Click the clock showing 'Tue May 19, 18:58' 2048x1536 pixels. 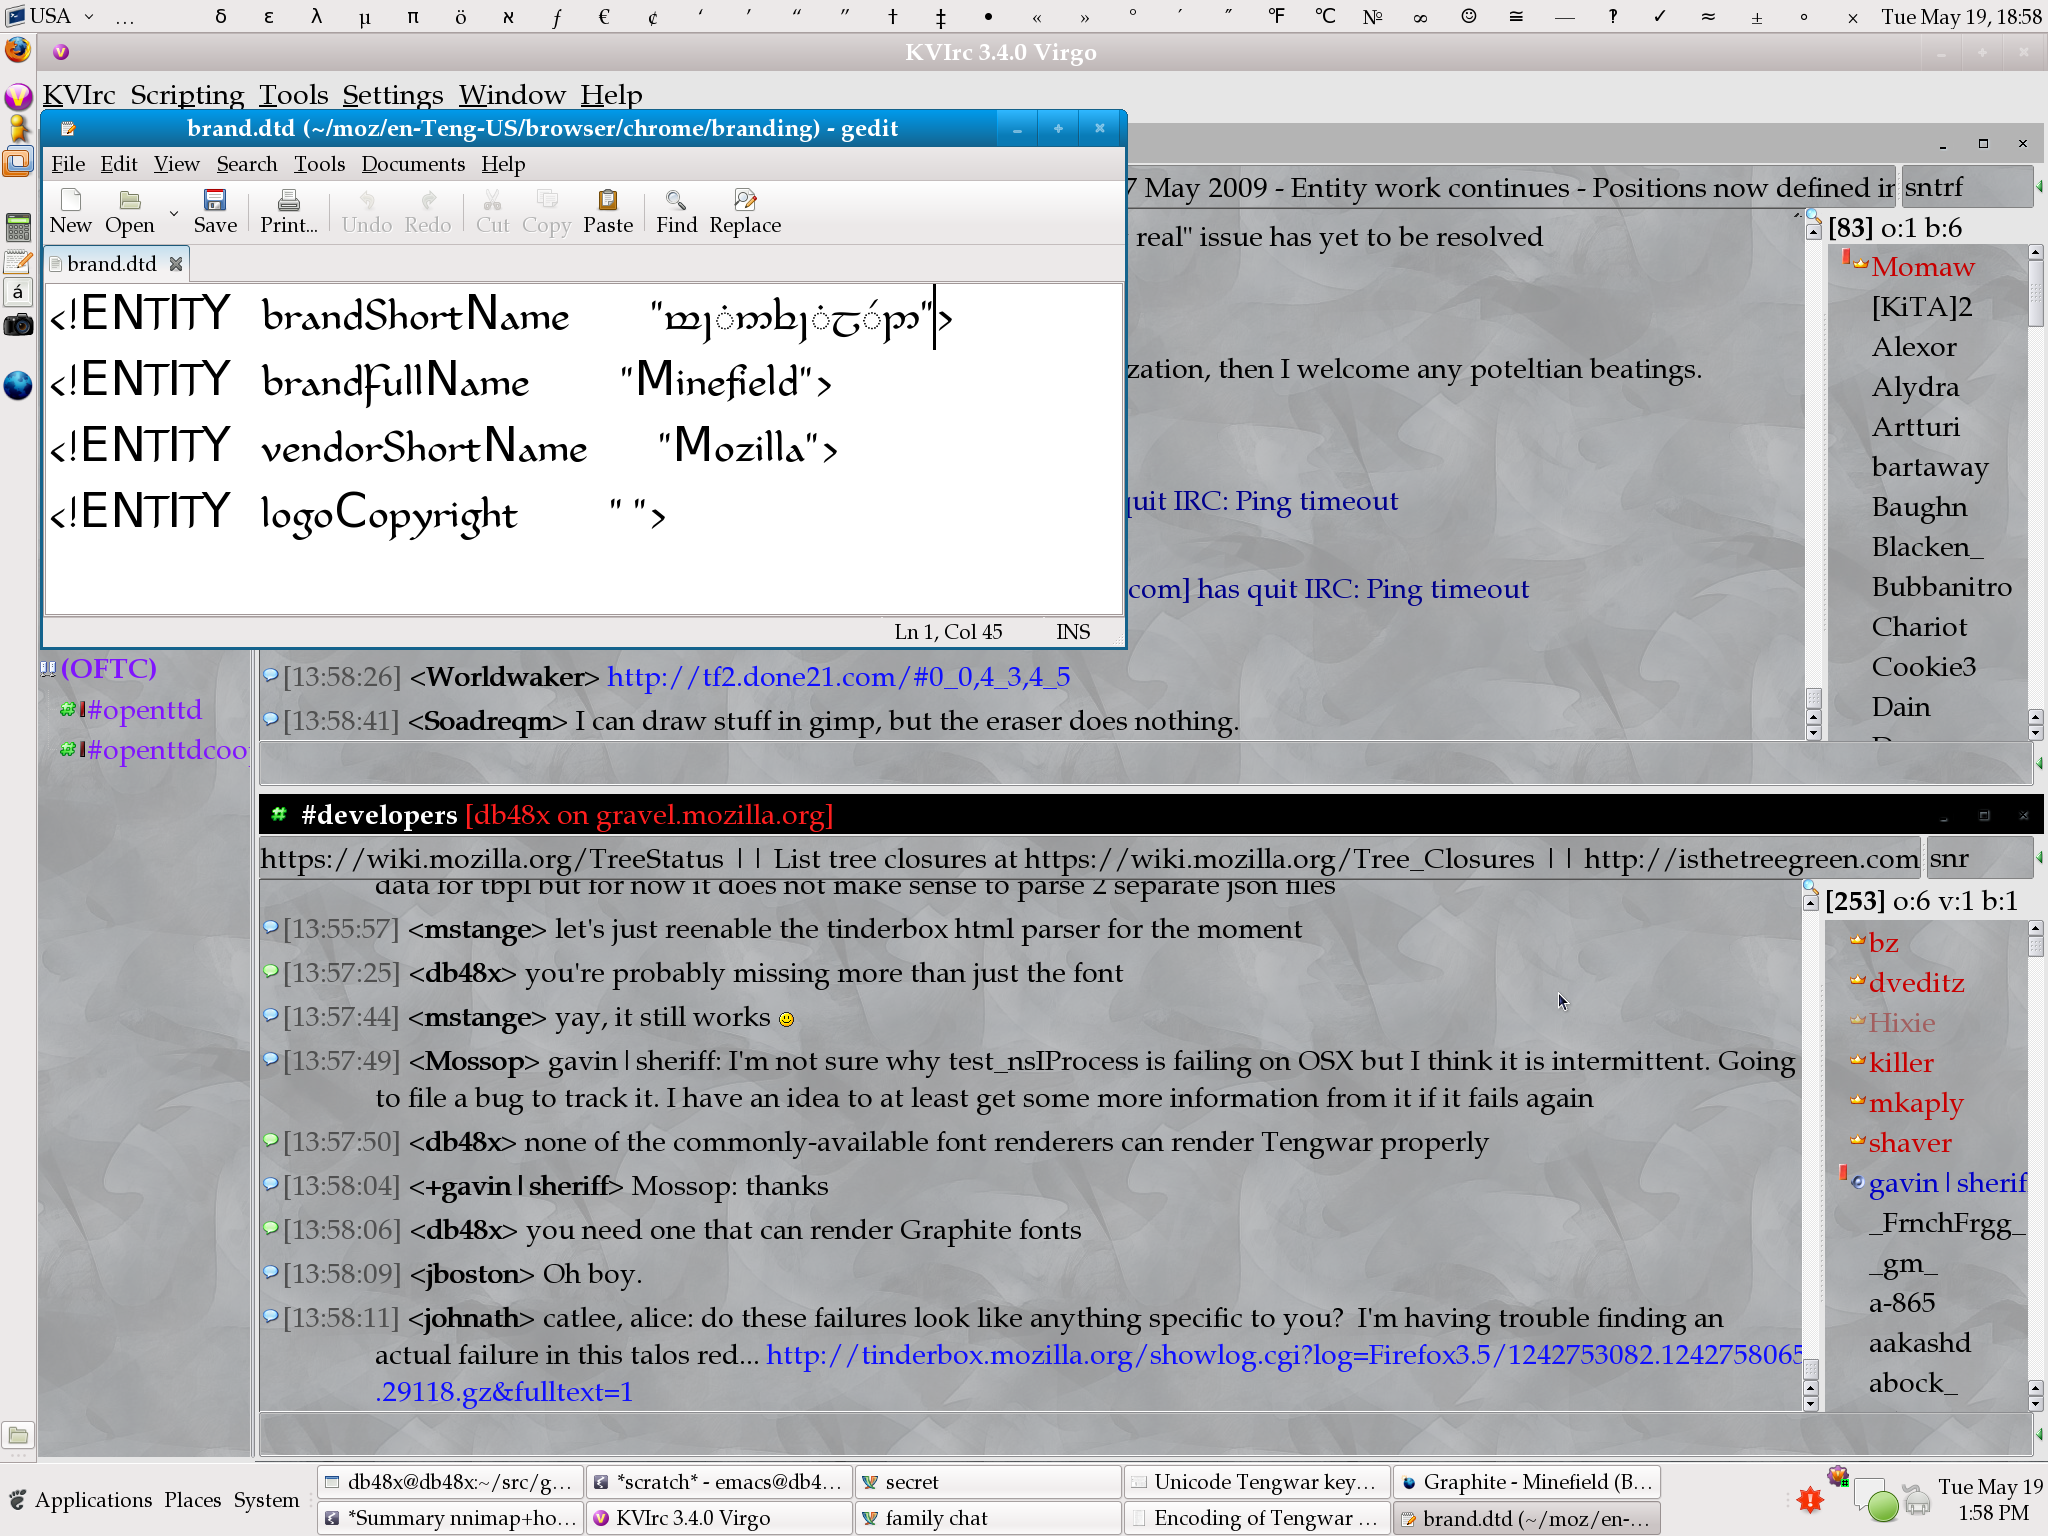point(1962,16)
